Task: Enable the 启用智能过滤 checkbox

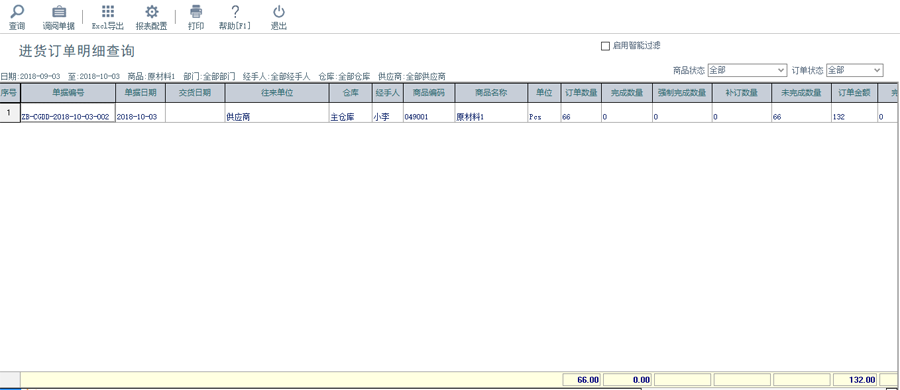Action: (605, 47)
